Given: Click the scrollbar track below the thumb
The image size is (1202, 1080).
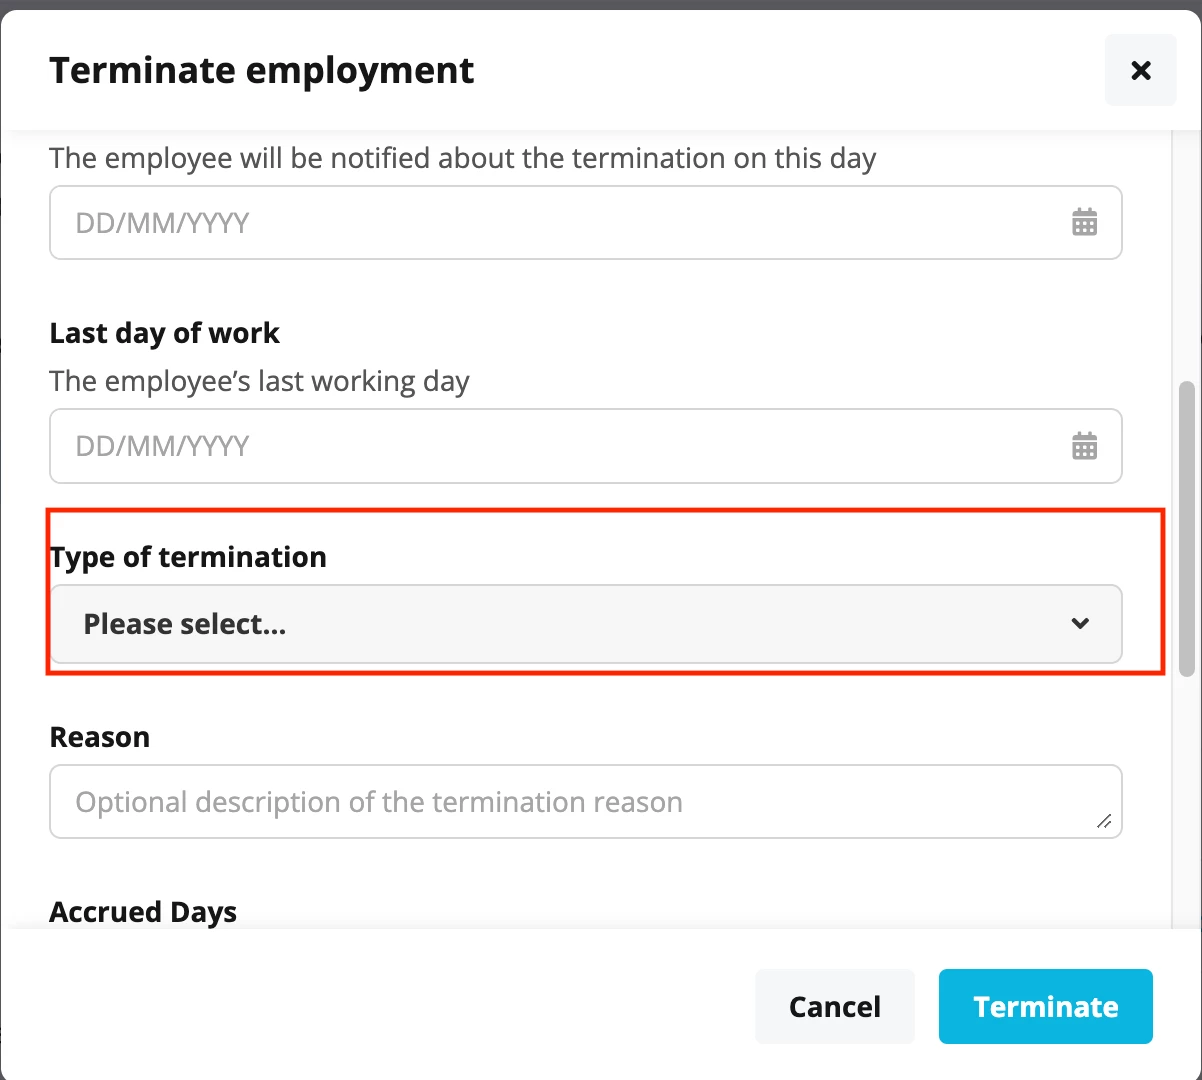Looking at the screenshot, I should pyautogui.click(x=1187, y=800).
